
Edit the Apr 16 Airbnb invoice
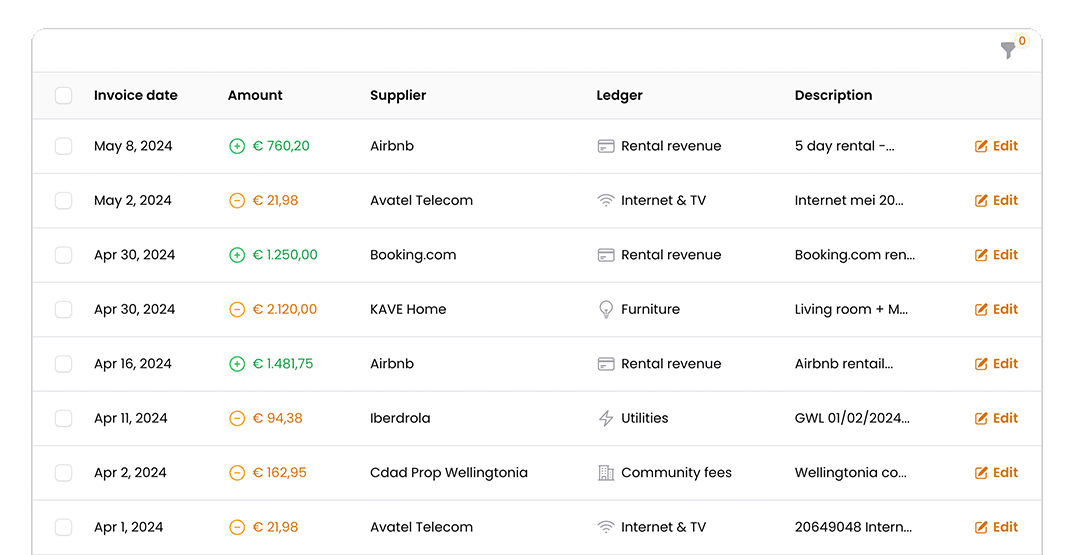[x=997, y=364]
